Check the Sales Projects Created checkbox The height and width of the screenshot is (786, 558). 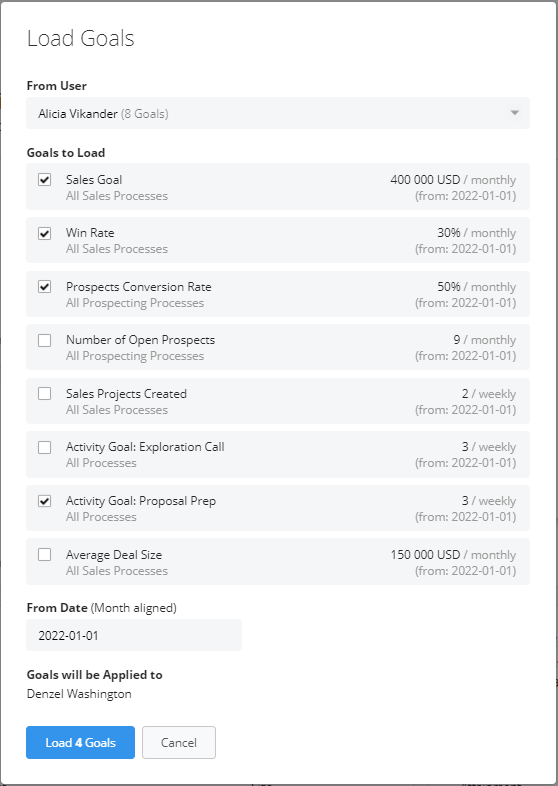pos(45,394)
